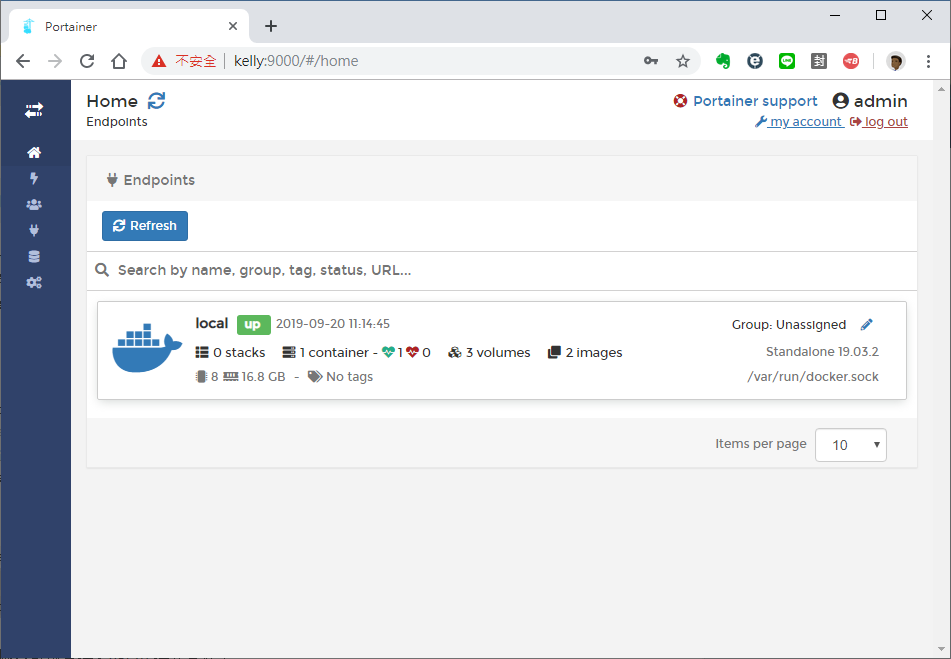Click the 2019-09-20 11:14:45 timestamp
951x659 pixels.
(x=333, y=324)
